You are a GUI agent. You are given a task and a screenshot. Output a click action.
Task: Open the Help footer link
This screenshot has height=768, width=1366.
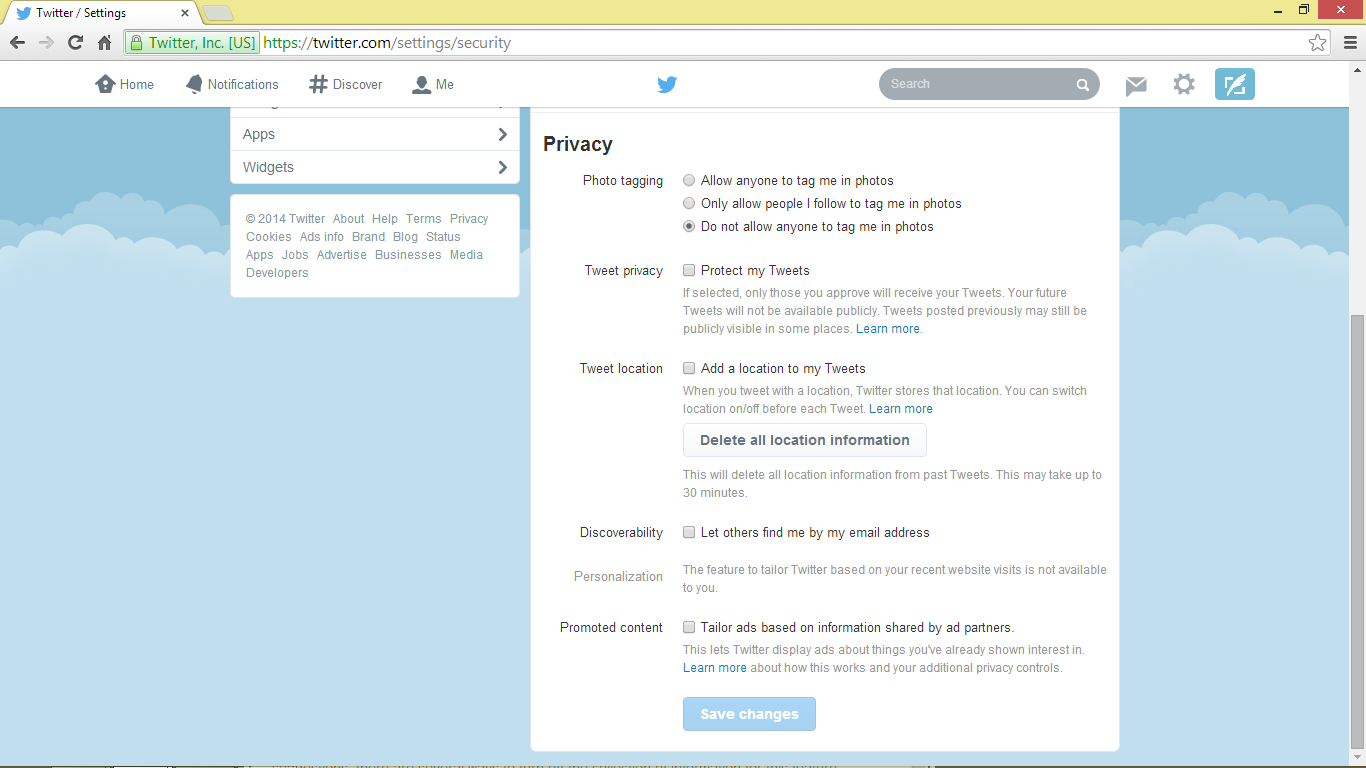[385, 219]
